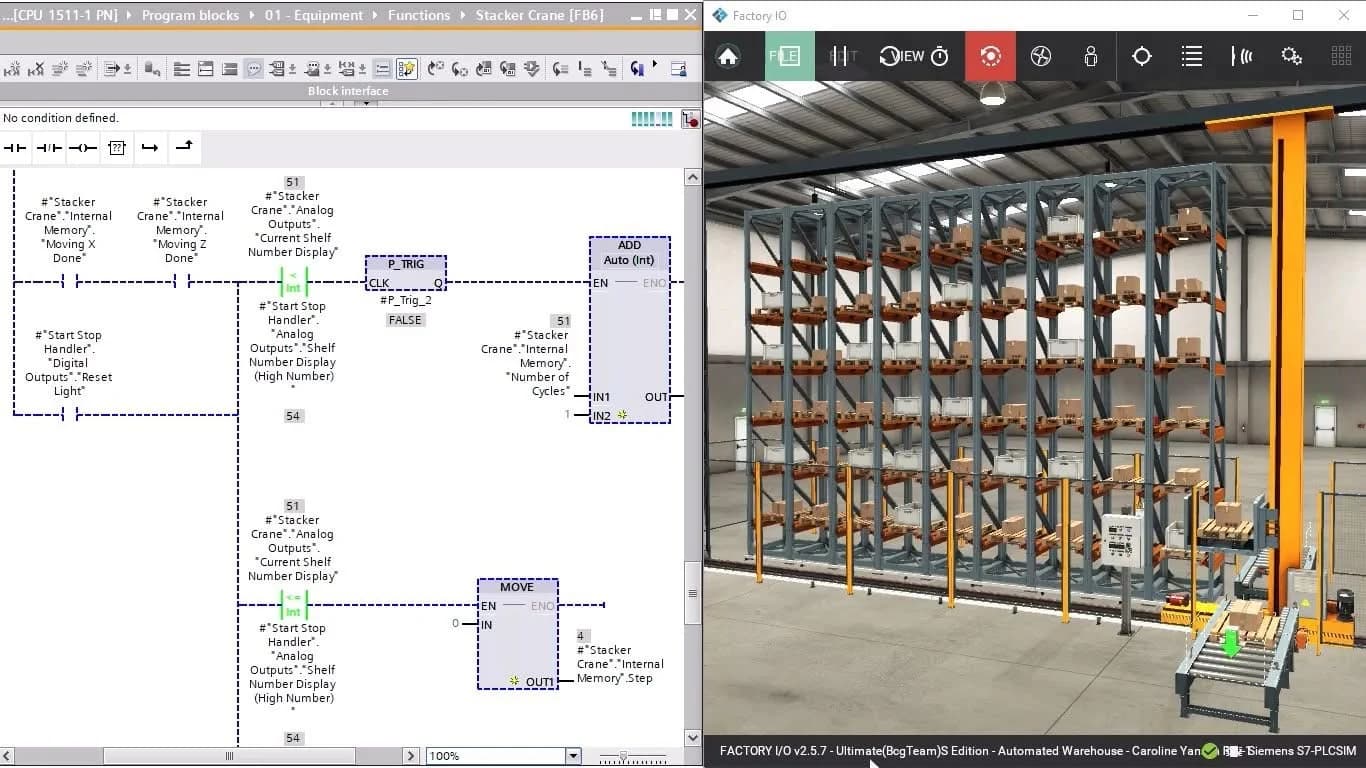Screen dimensions: 1366x768
Task: Insert a normally open contact
Action: pos(16,148)
